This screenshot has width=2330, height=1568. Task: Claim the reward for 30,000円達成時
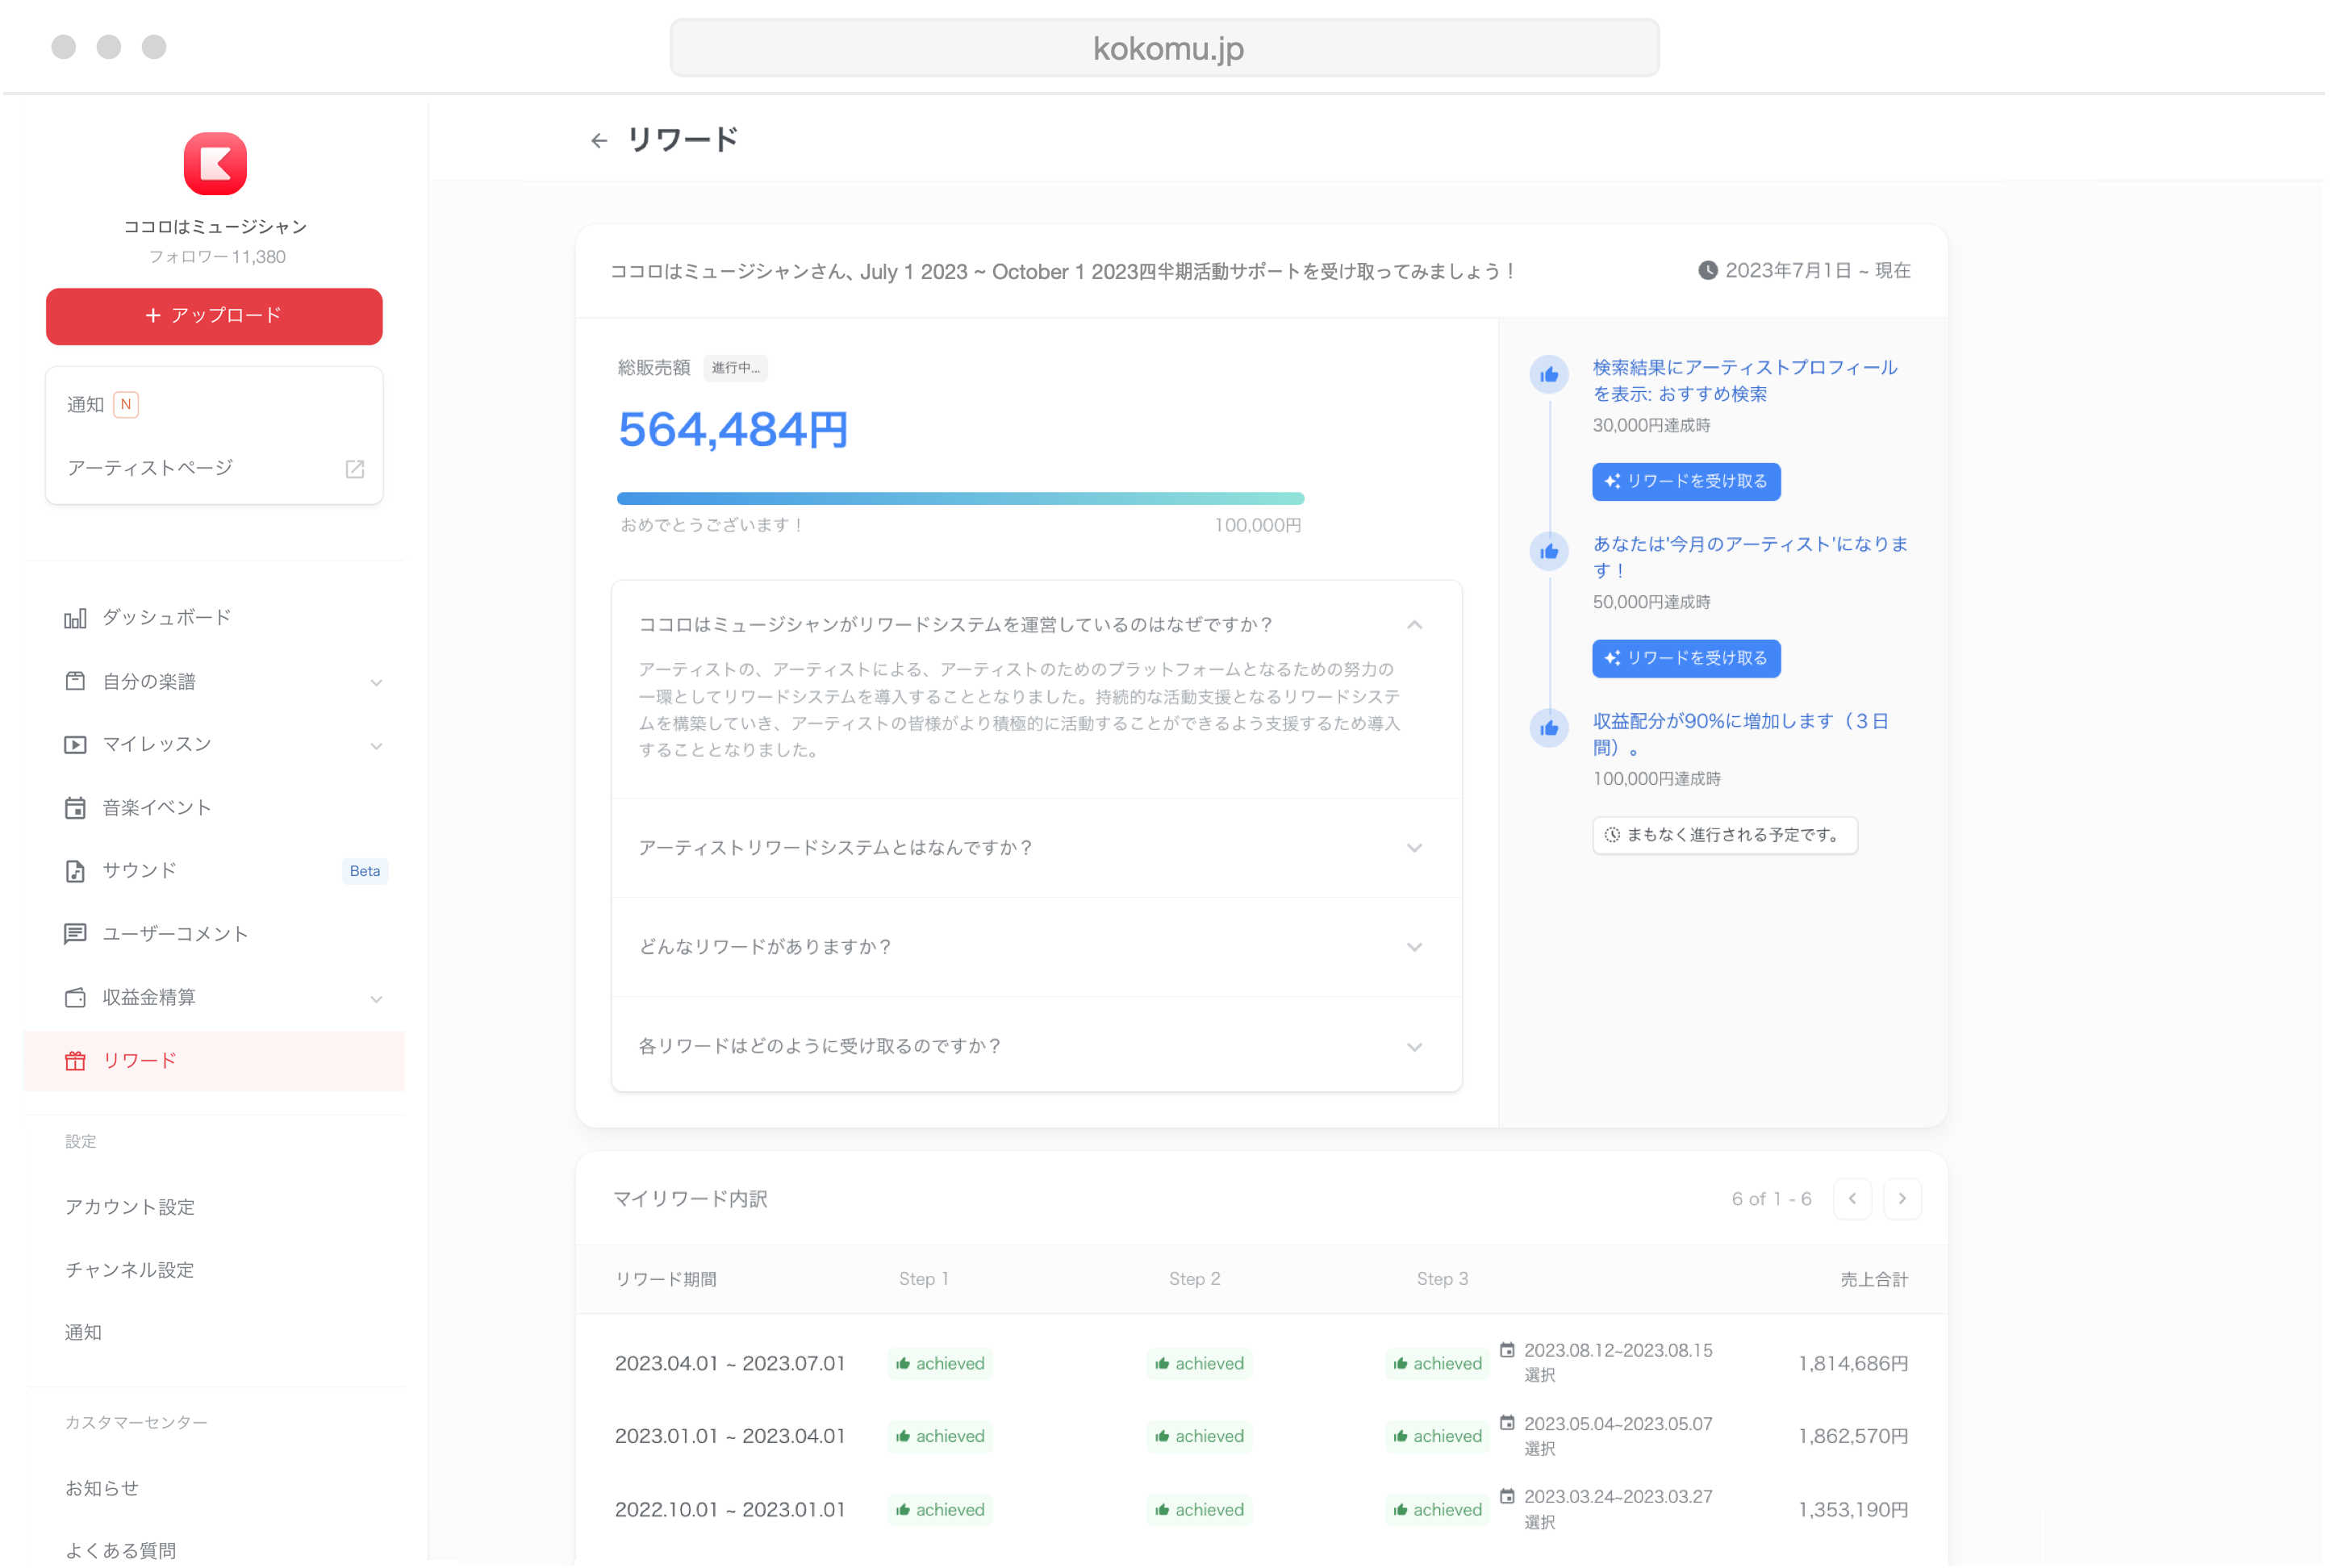[x=1686, y=482]
